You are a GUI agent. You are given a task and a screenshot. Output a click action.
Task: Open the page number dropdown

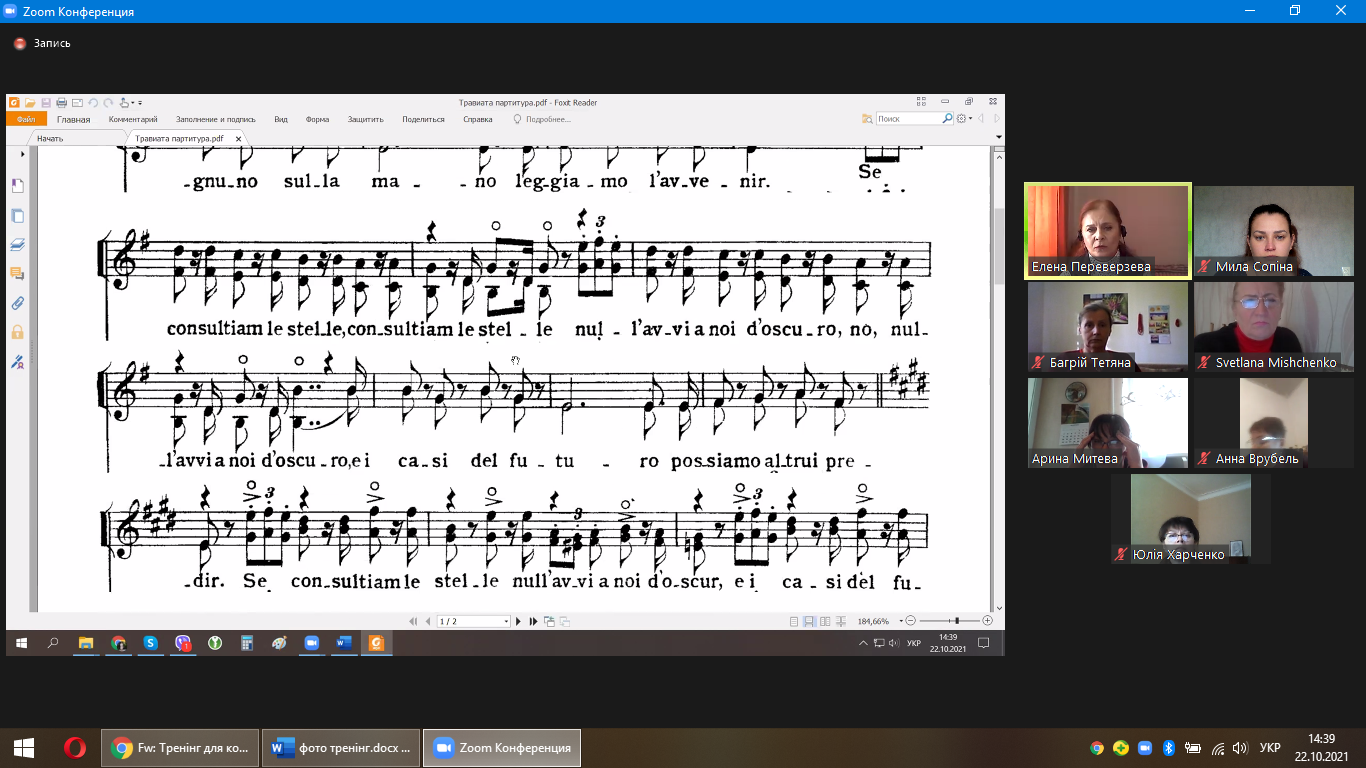(x=506, y=621)
